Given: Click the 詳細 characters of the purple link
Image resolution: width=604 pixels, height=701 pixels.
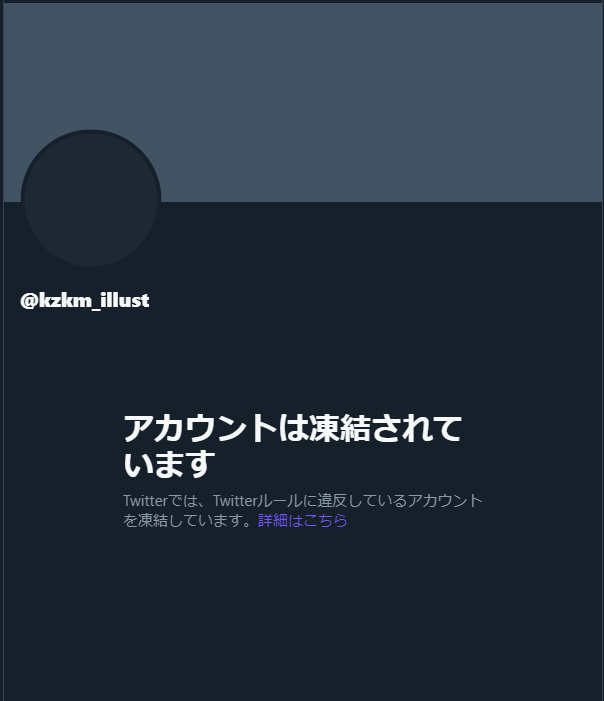Looking at the screenshot, I should click(273, 520).
